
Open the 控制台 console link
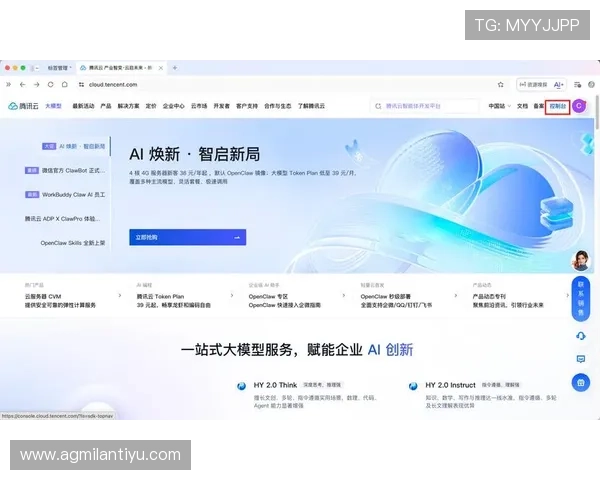pos(558,106)
